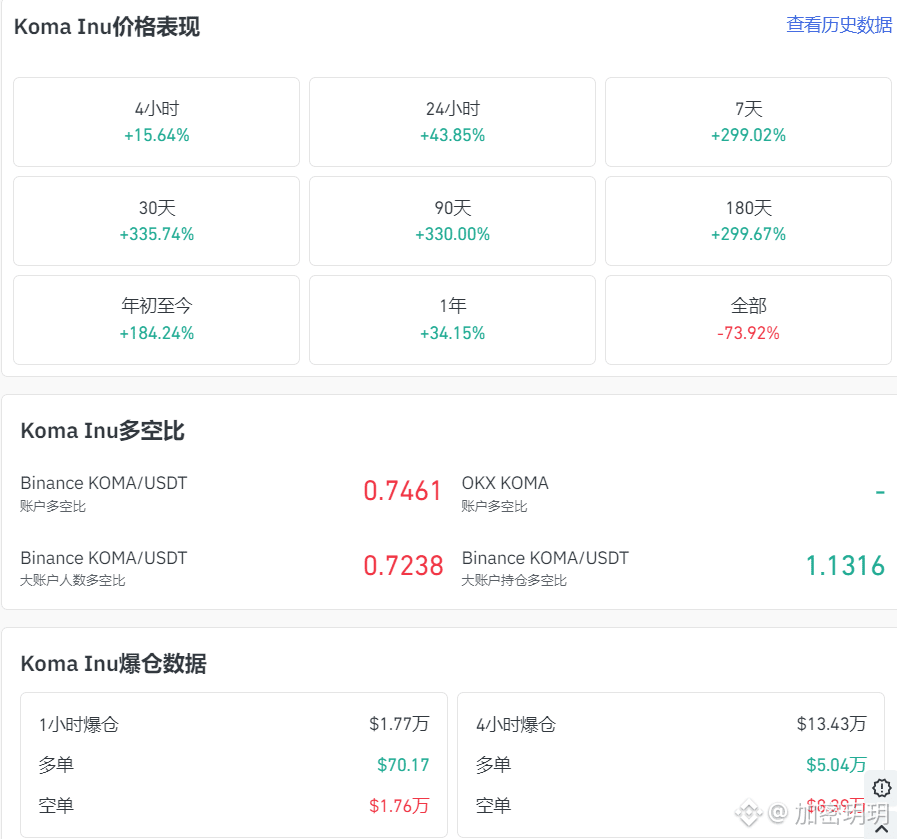Click the +15.64% value
The width and height of the screenshot is (897, 839).
point(157,136)
